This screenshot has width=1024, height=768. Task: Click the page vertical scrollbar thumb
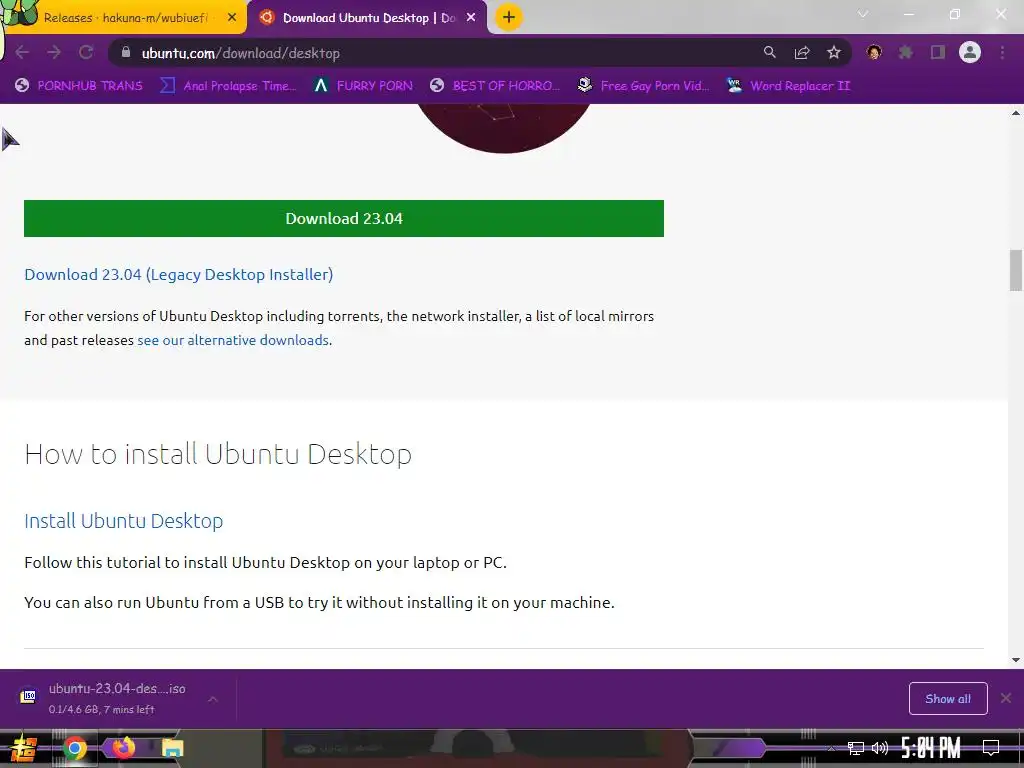(1016, 270)
